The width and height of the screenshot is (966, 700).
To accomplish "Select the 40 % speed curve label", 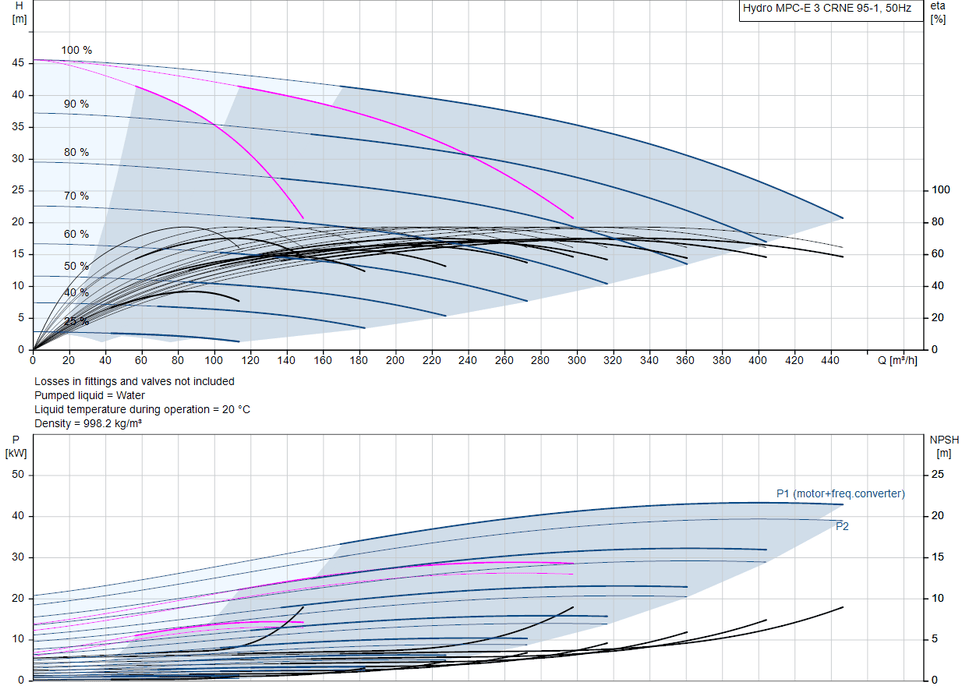I will point(76,293).
